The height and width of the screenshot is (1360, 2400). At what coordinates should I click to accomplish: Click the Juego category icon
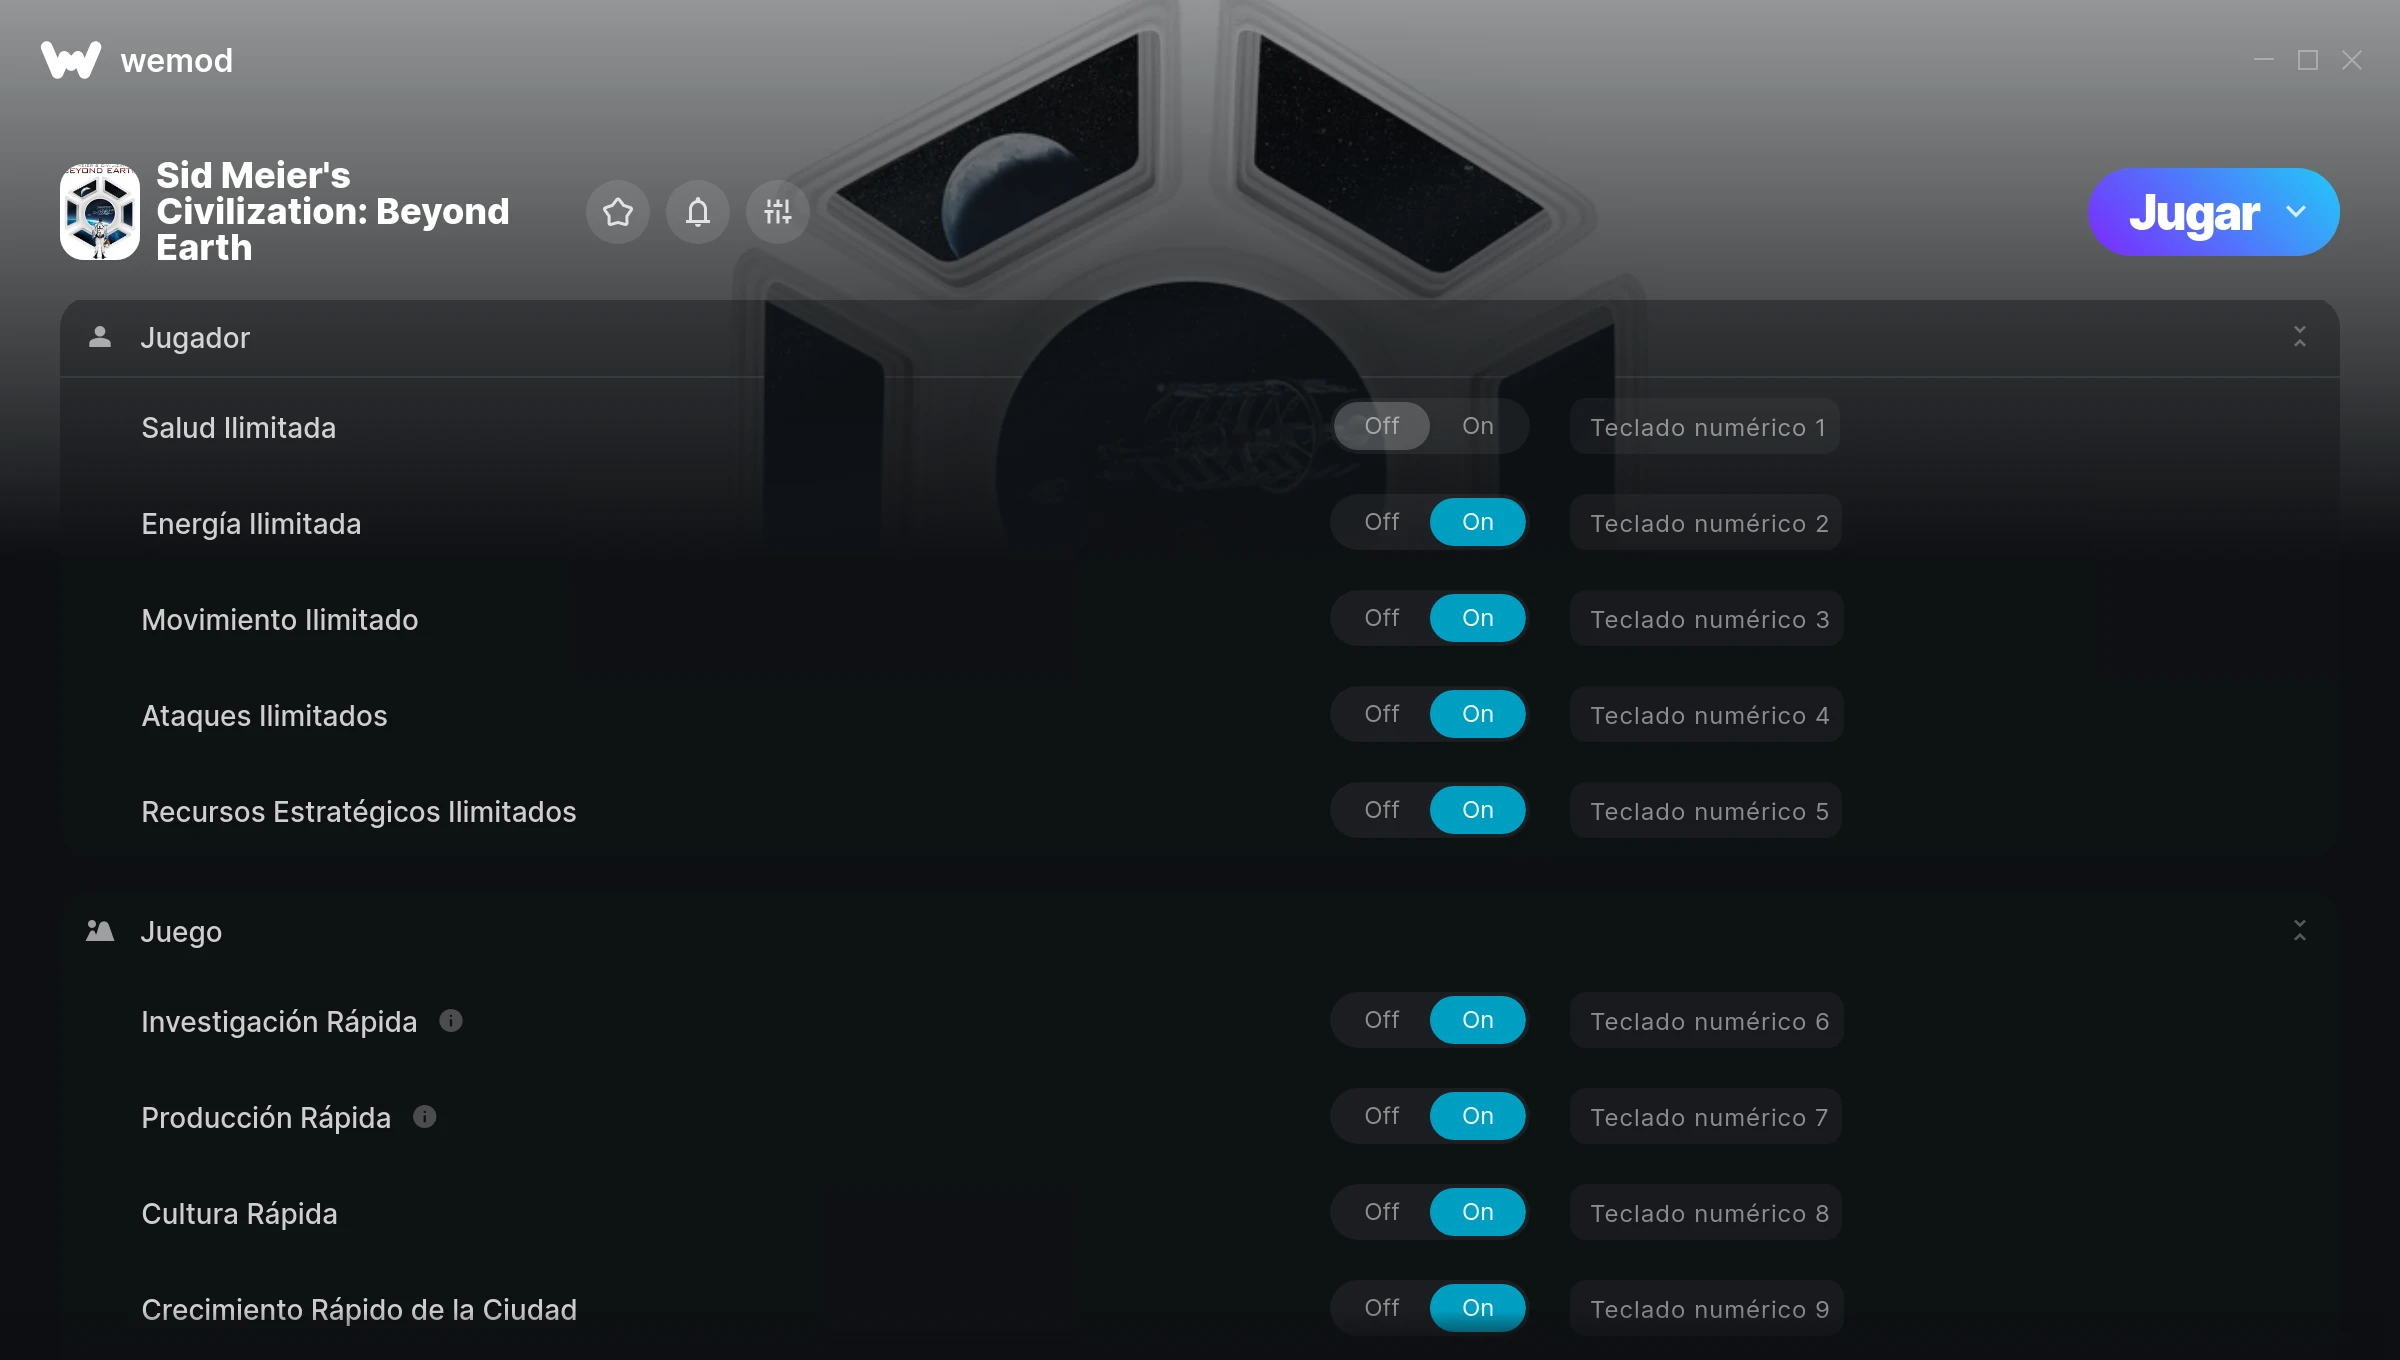(x=100, y=931)
